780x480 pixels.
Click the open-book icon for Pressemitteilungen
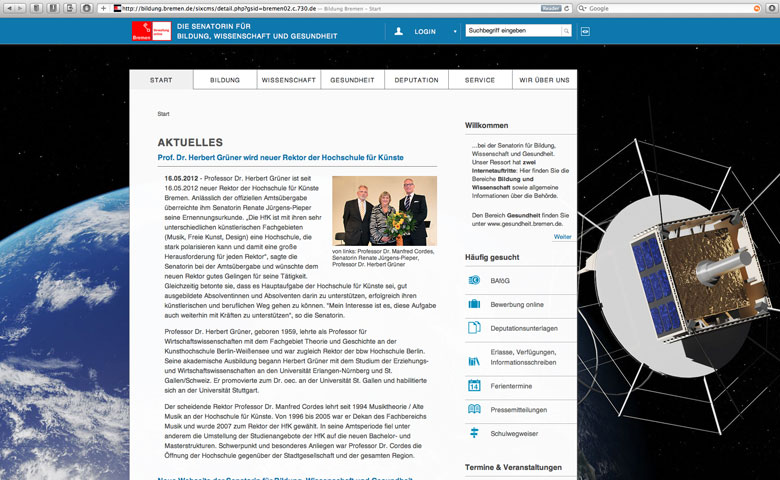(x=474, y=409)
